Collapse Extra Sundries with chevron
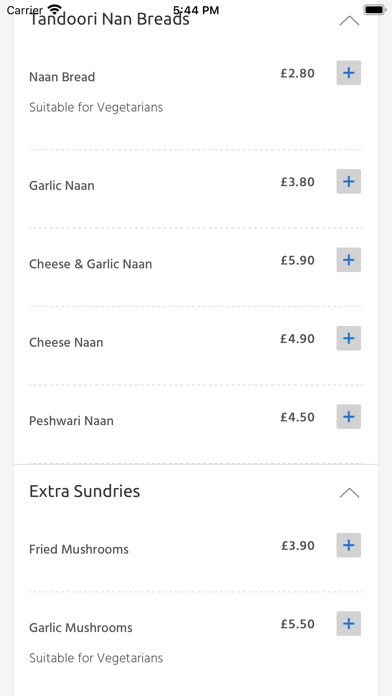Image resolution: width=392 pixels, height=696 pixels. (349, 493)
